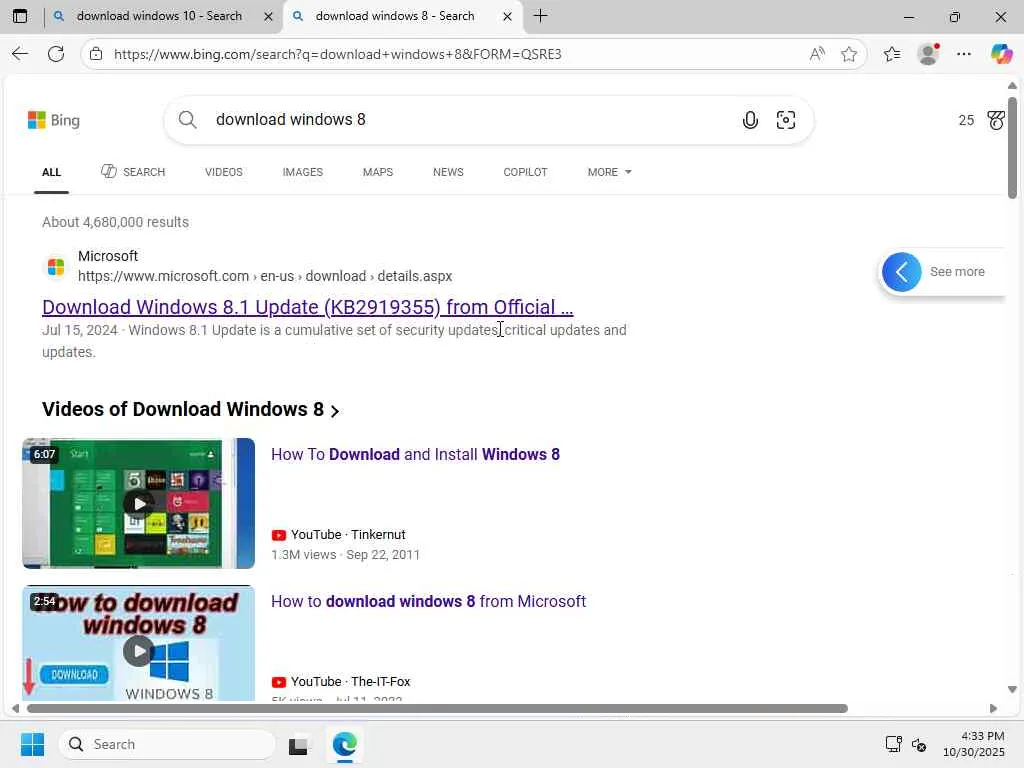The height and width of the screenshot is (768, 1024).
Task: Open the clock and date flyout
Action: pos(974,744)
